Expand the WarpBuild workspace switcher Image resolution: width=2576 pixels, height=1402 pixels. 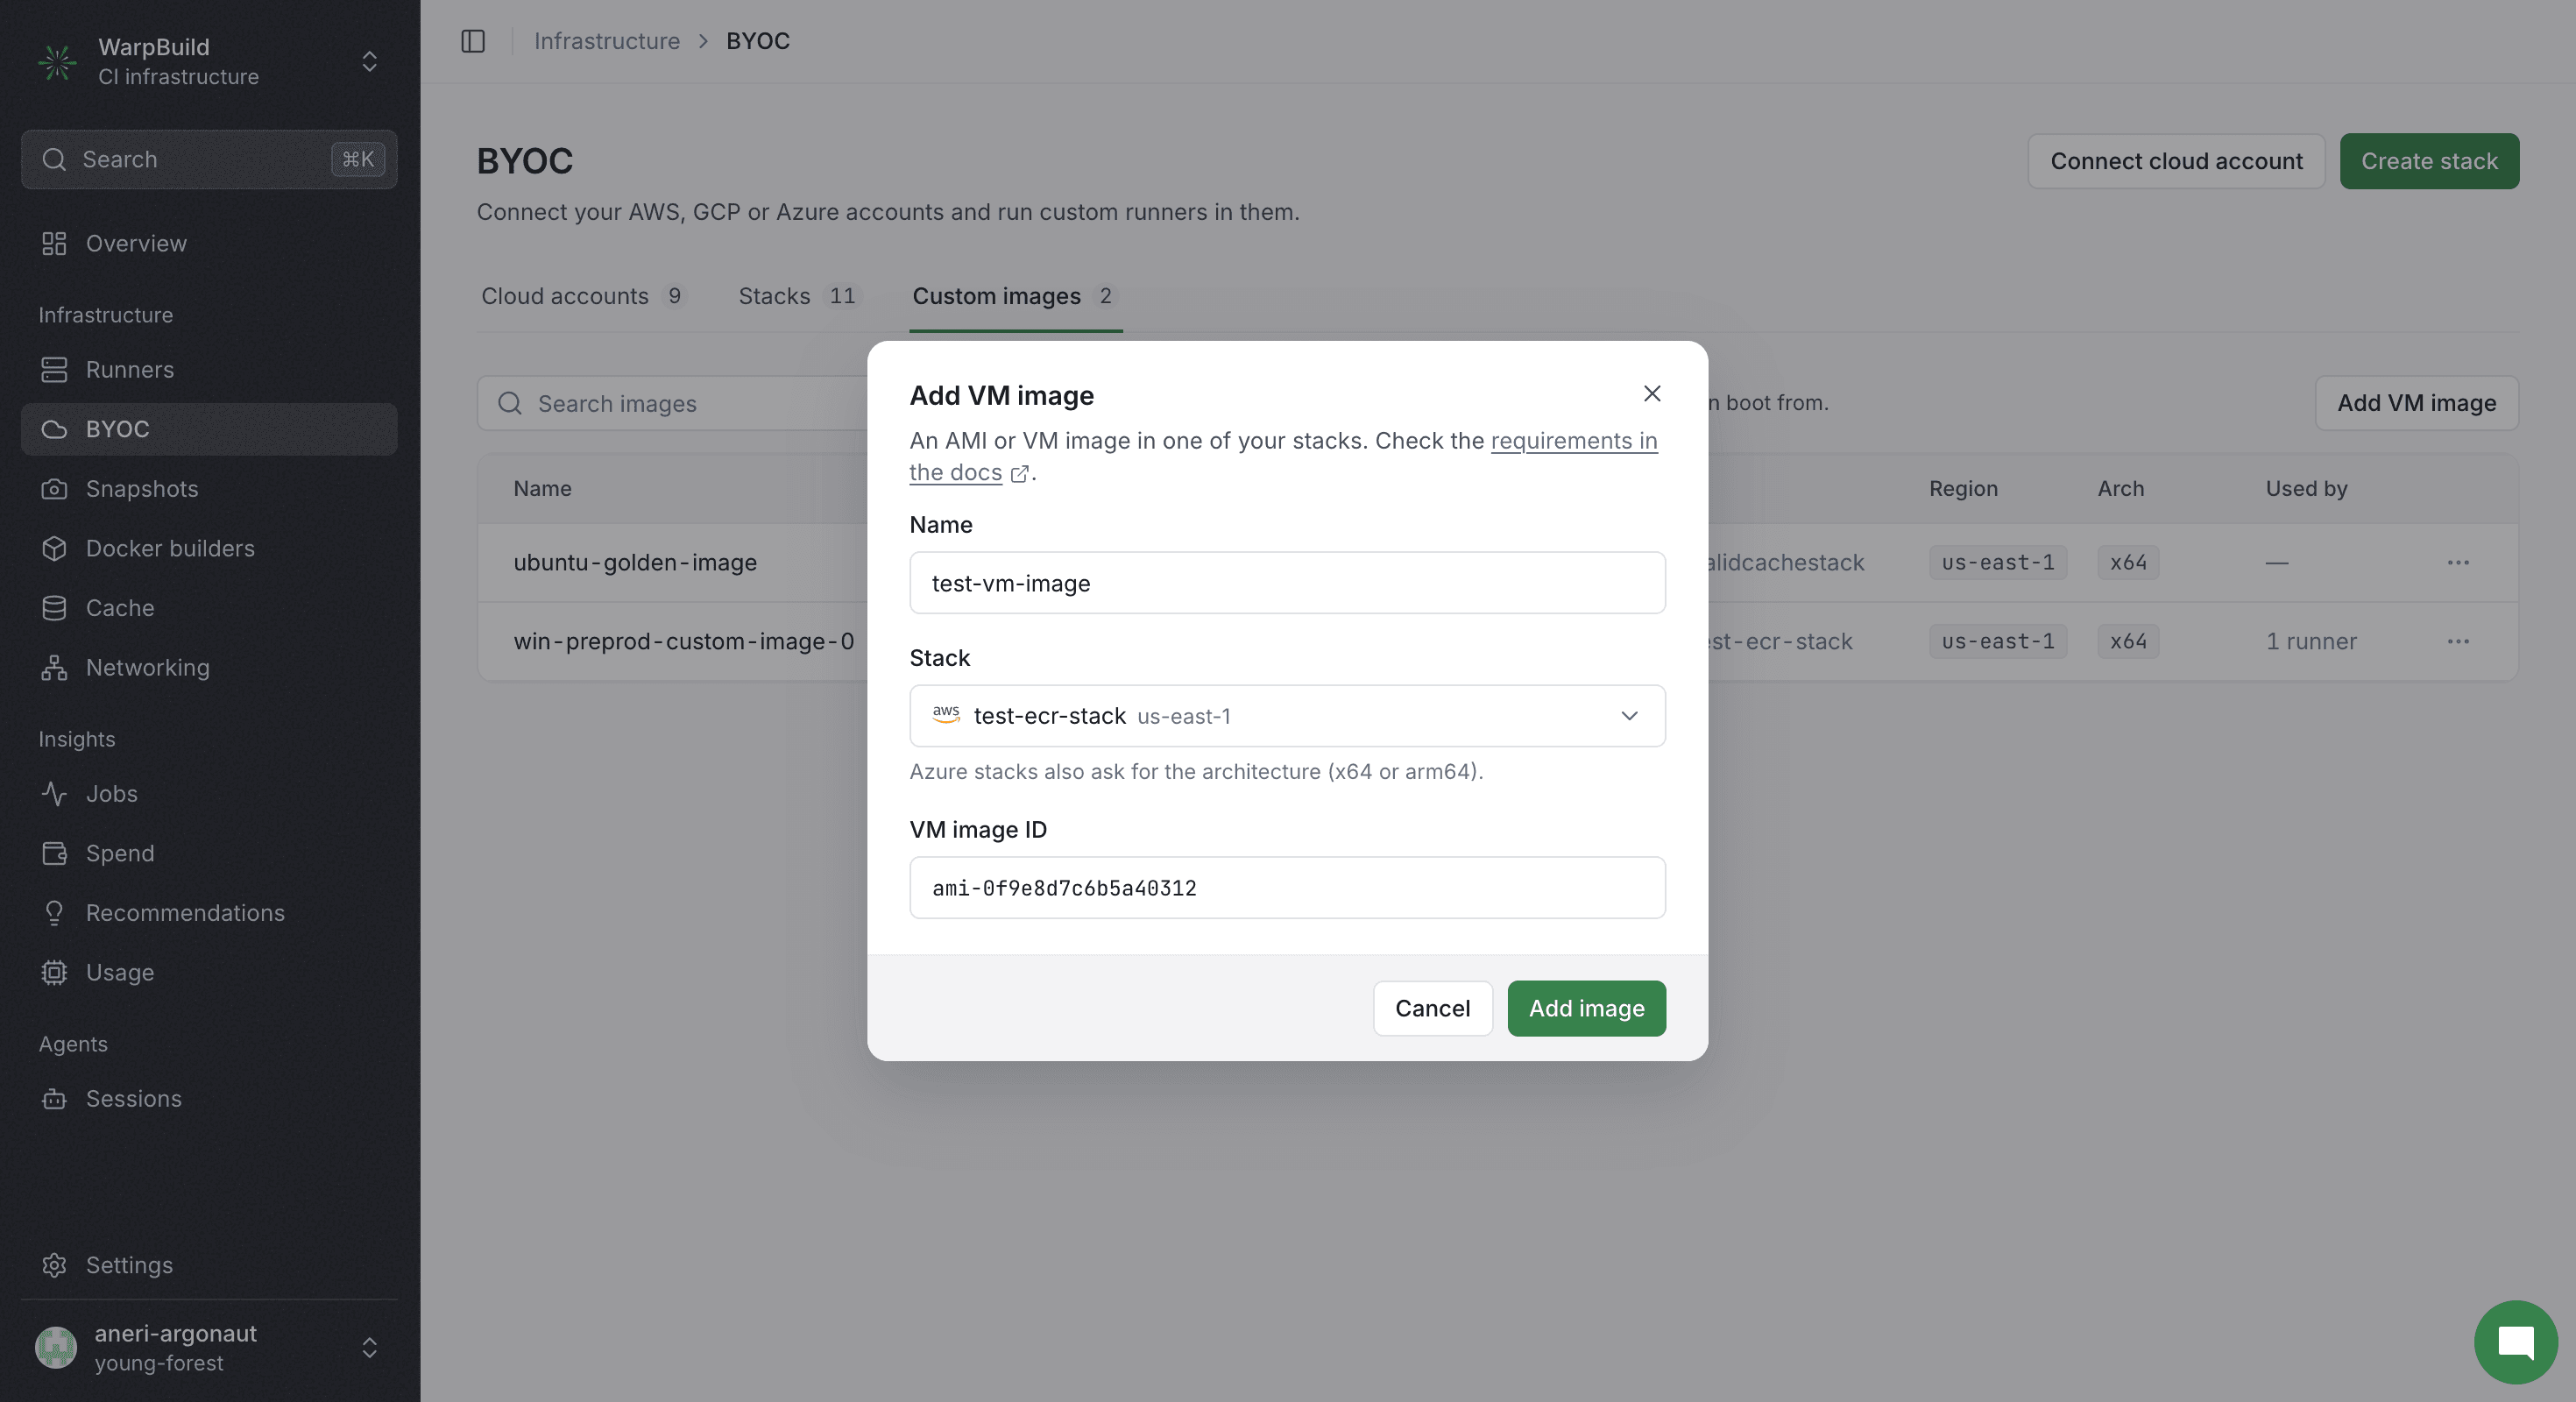pyautogui.click(x=369, y=62)
